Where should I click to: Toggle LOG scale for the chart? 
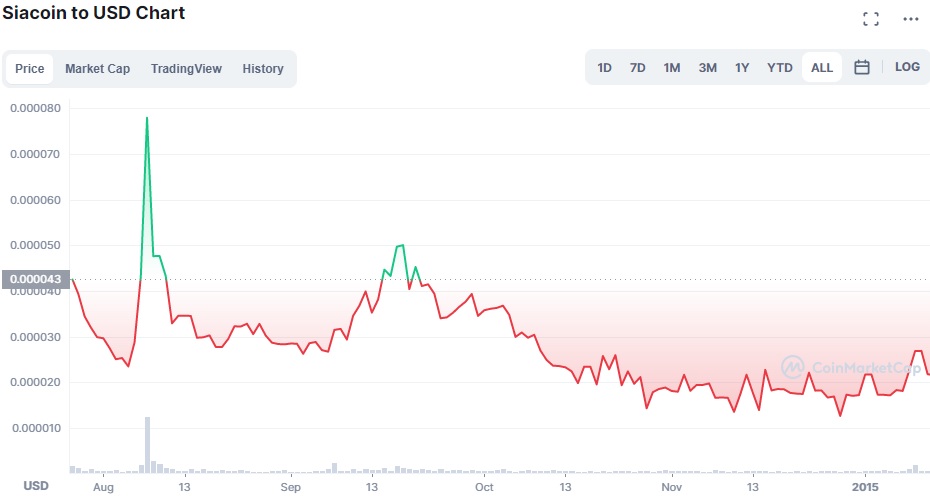[907, 67]
